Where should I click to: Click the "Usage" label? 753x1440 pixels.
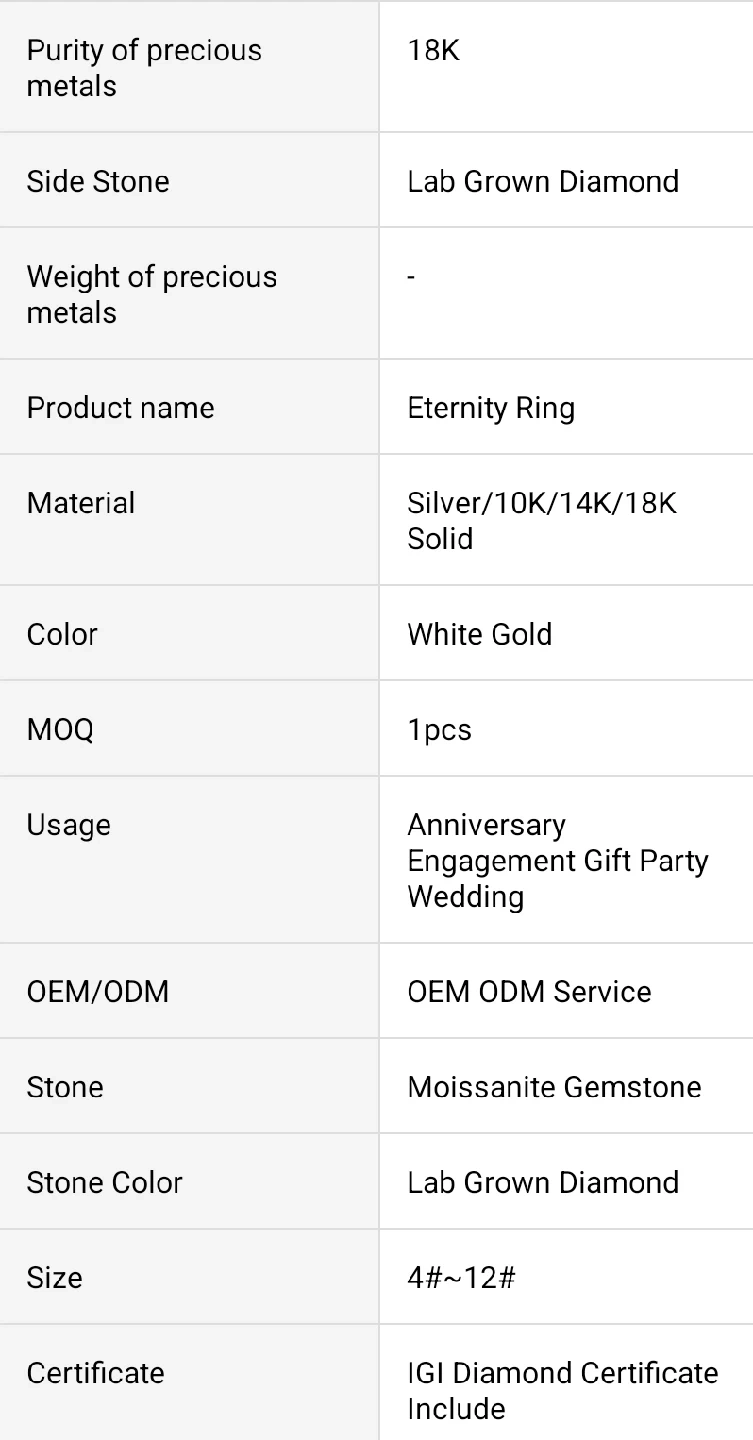coord(69,825)
